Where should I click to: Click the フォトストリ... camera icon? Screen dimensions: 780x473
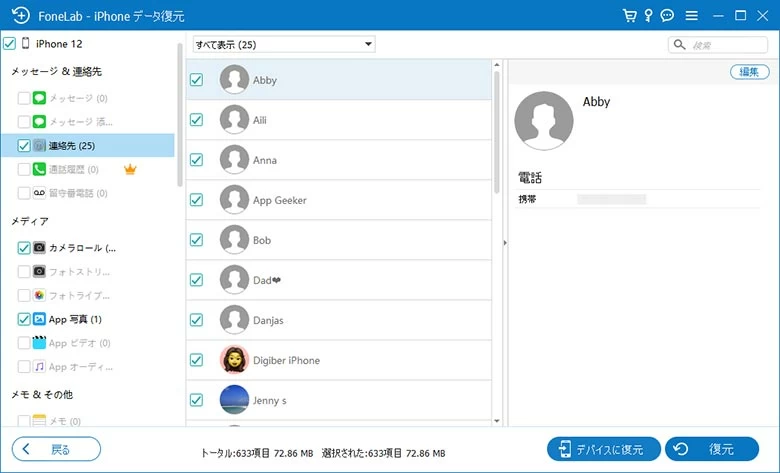click(39, 272)
